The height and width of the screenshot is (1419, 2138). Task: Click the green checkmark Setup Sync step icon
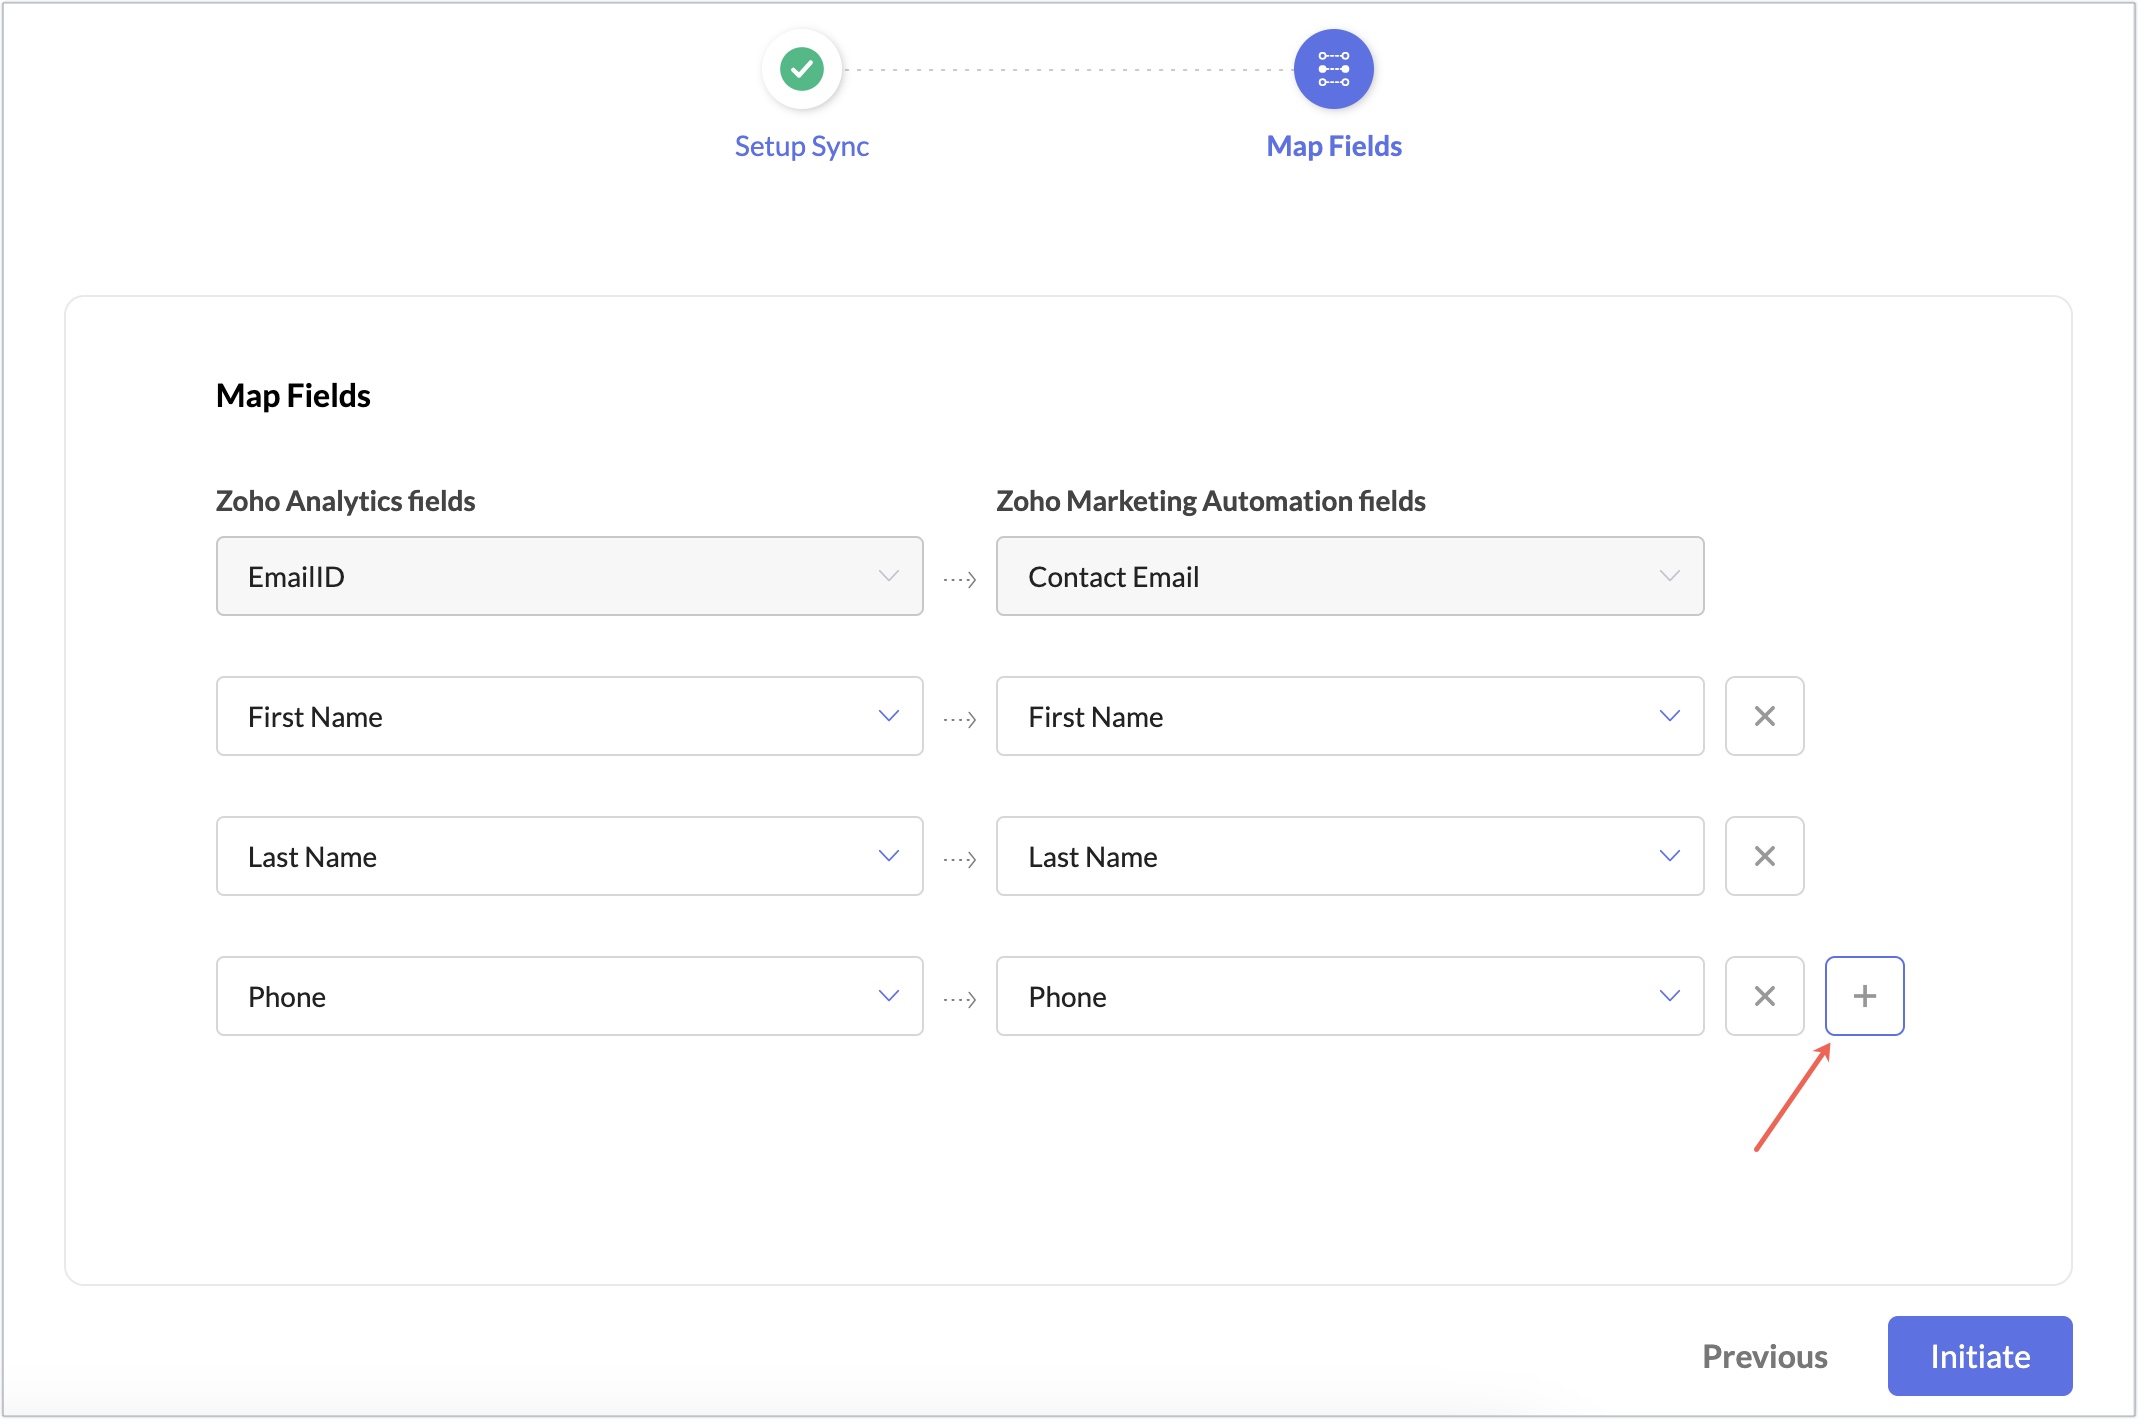tap(801, 69)
